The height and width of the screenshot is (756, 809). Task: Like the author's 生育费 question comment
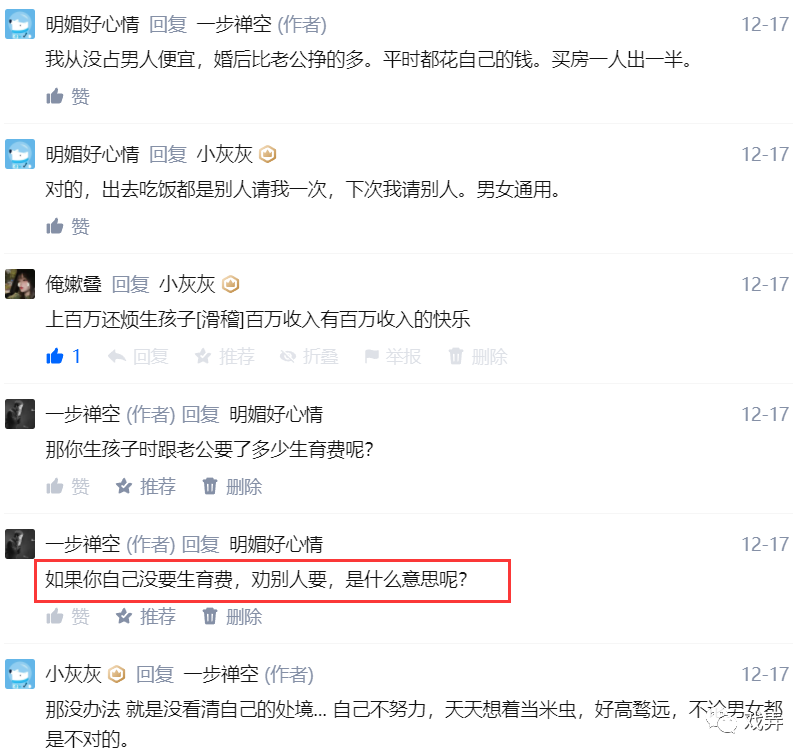(x=68, y=487)
